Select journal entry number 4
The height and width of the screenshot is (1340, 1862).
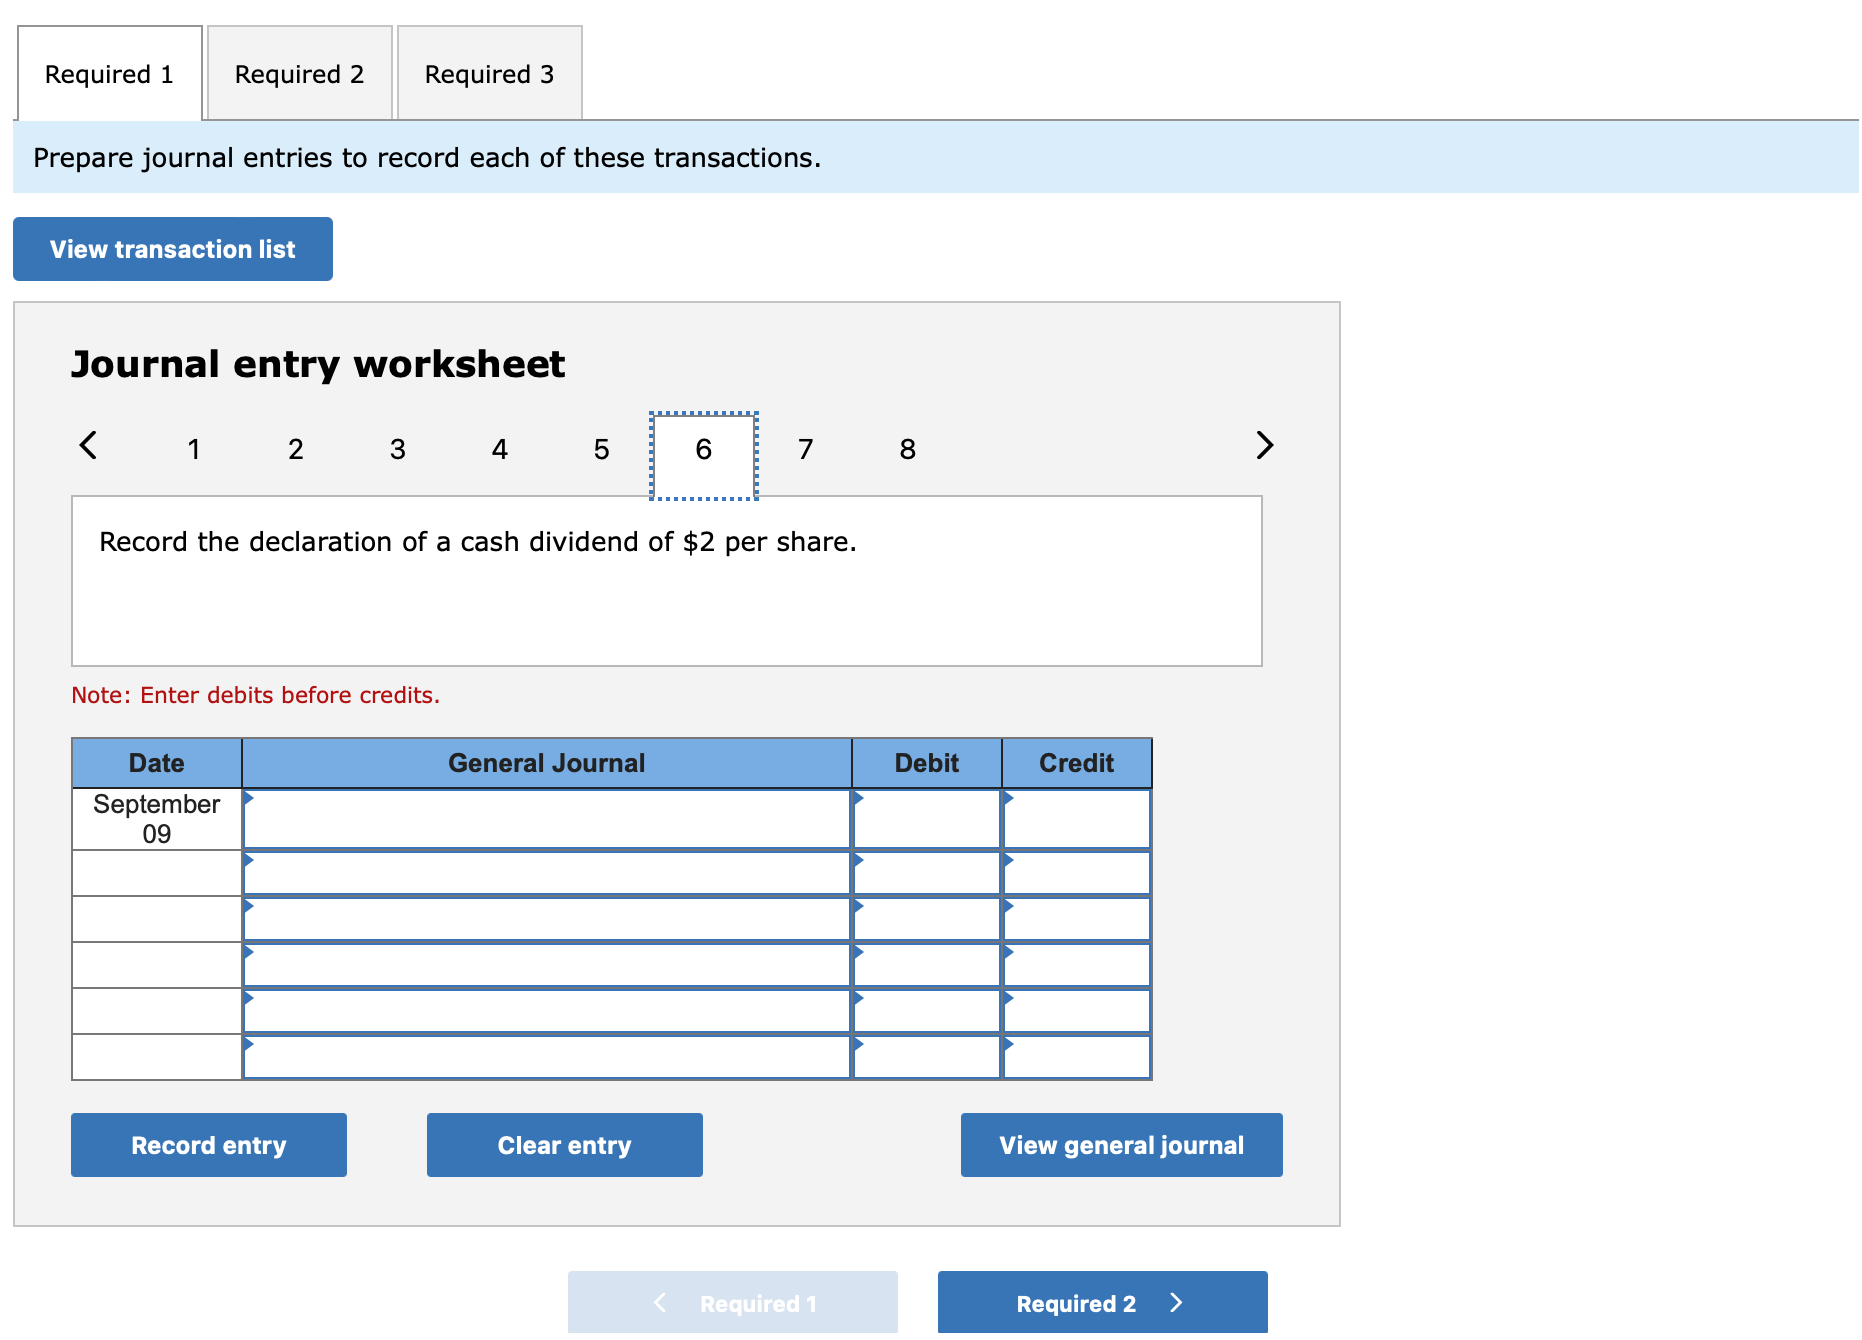click(500, 449)
